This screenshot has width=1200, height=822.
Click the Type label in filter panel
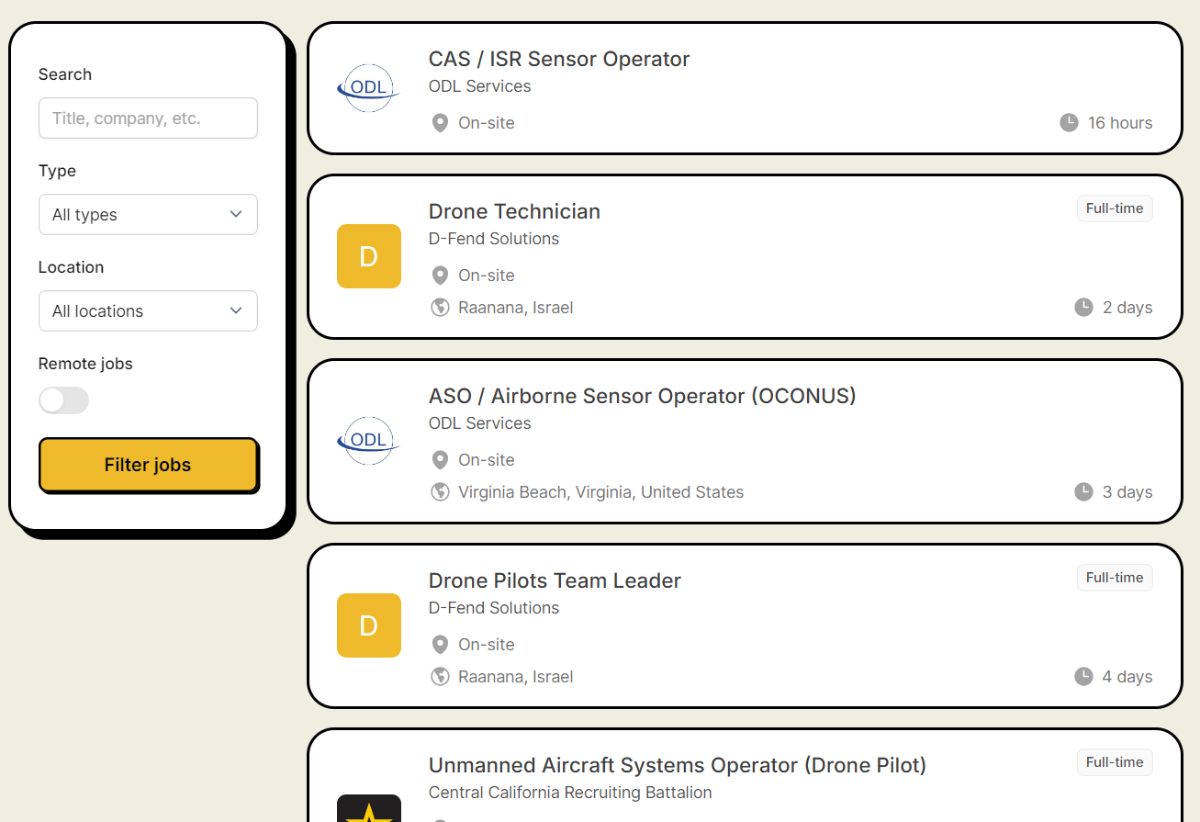click(x=57, y=171)
